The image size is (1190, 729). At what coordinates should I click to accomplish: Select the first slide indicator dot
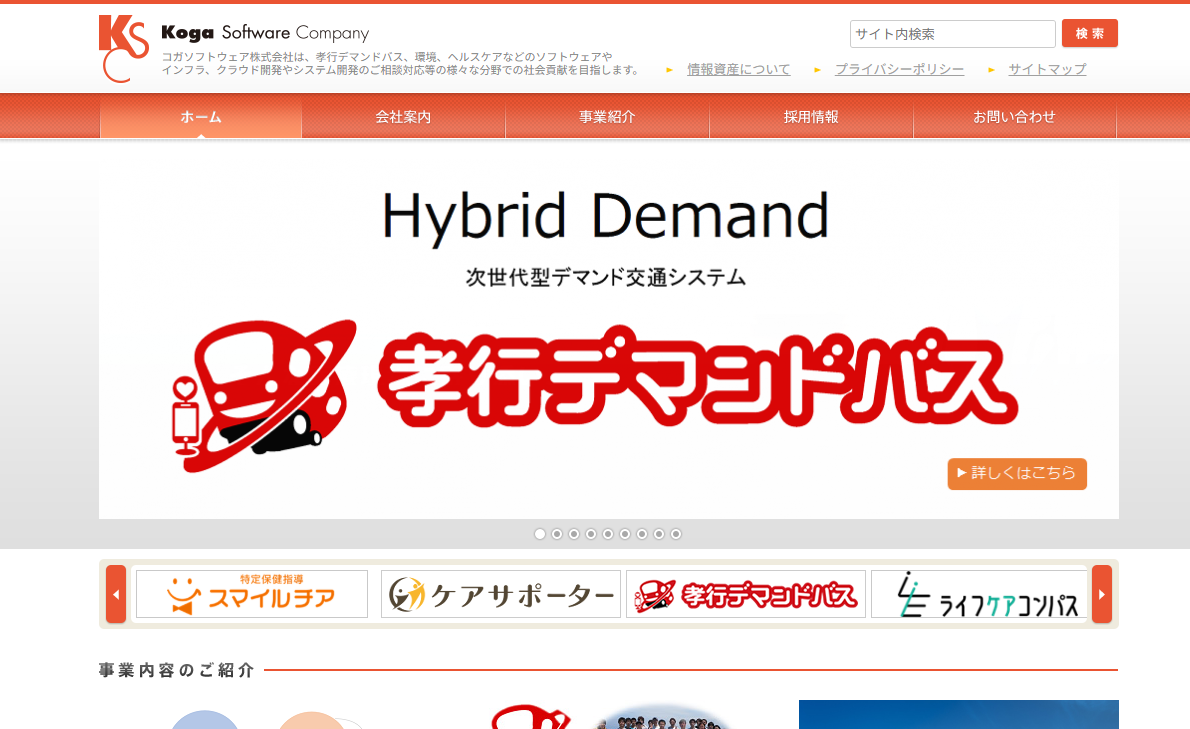coord(540,534)
